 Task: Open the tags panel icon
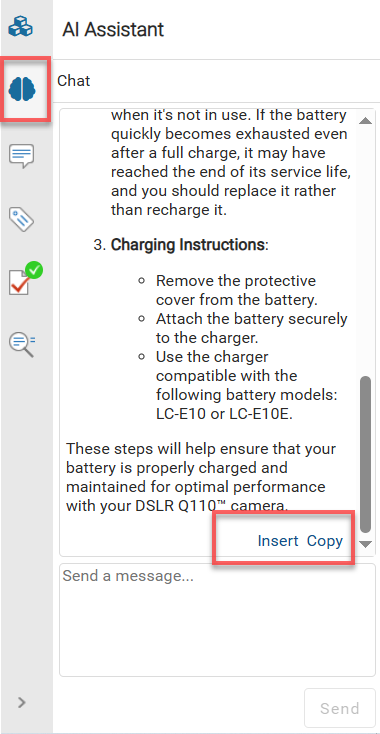(x=22, y=219)
